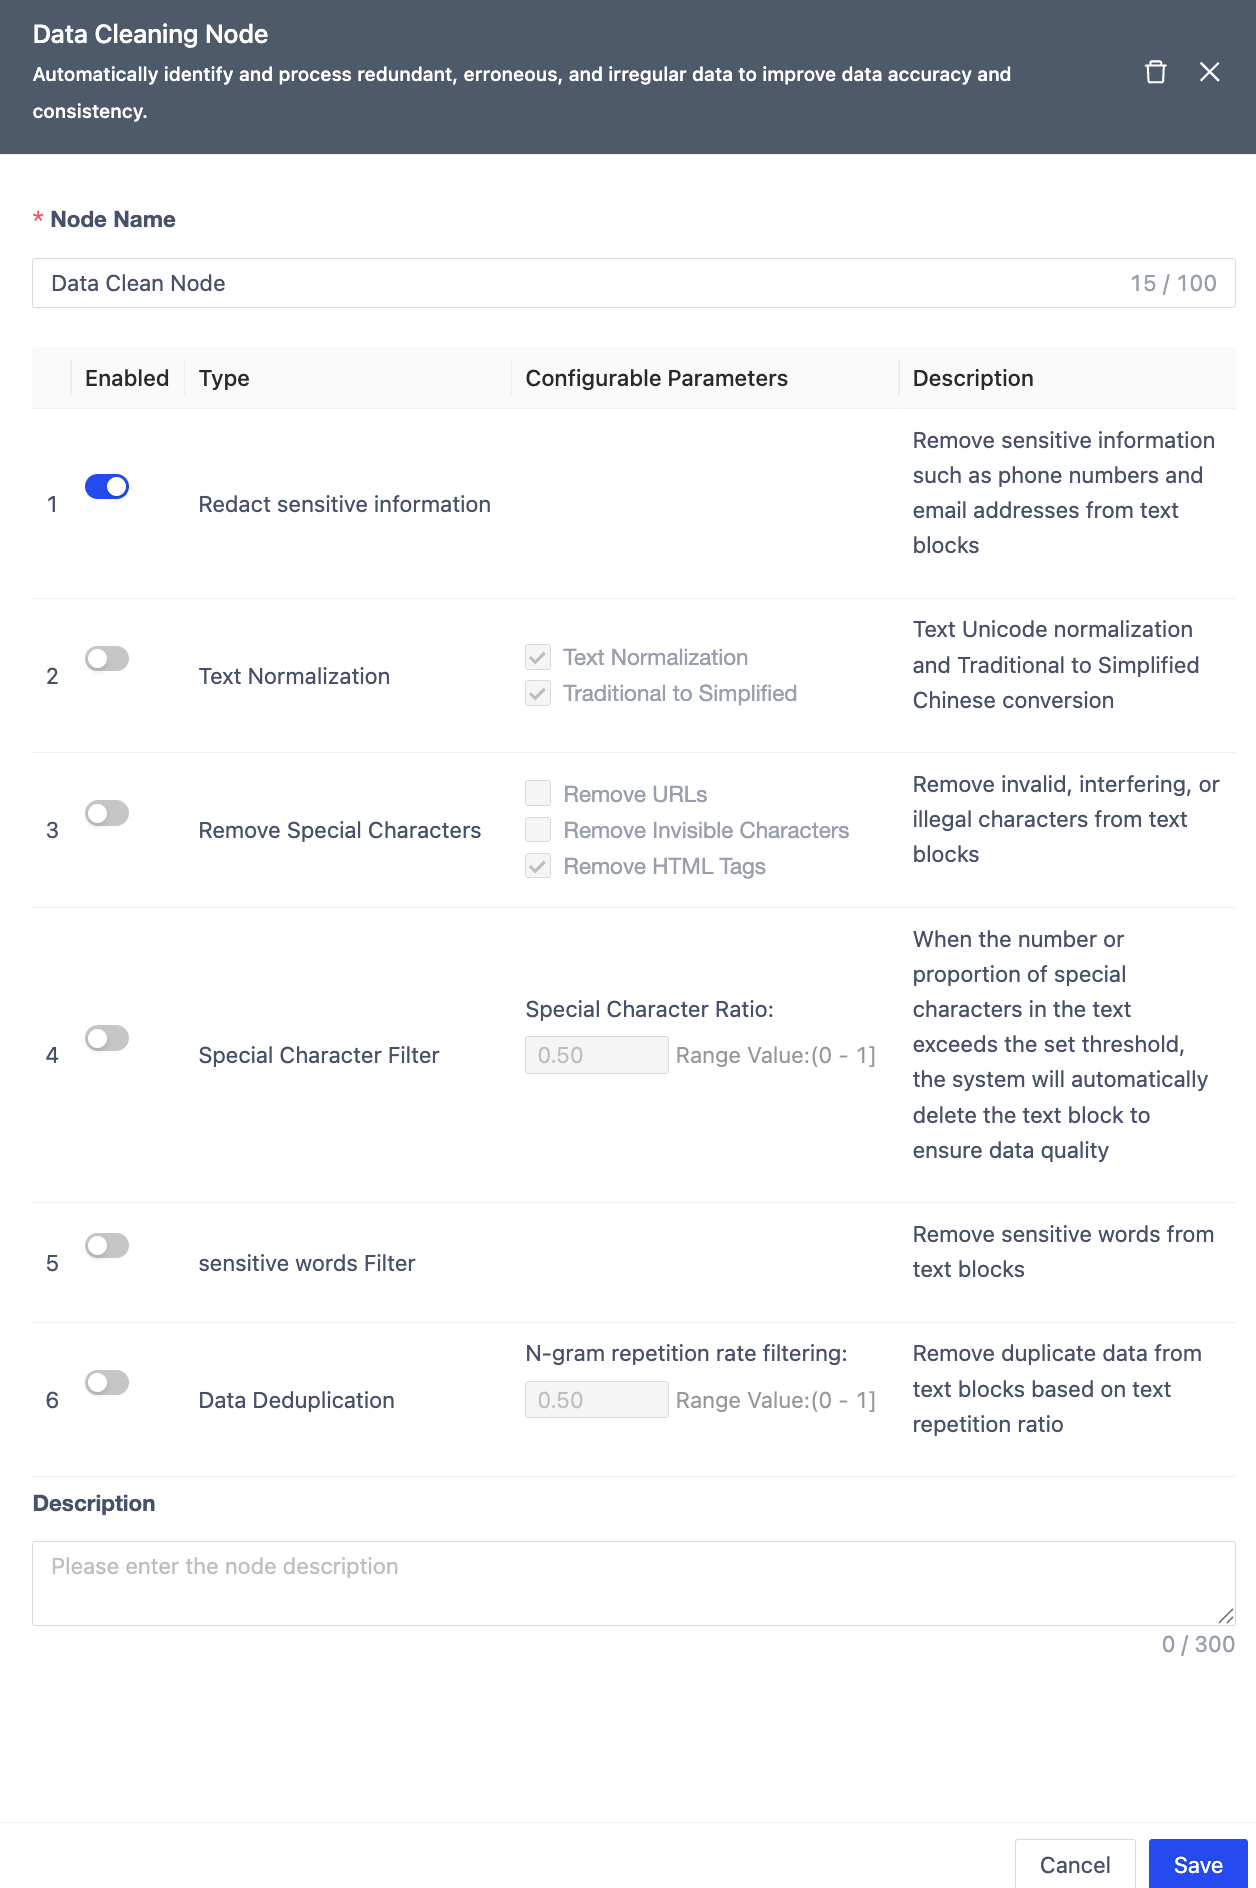Screen dimensions: 1256x1888
Task: Switch on sensitive words Filter
Action: [107, 1245]
